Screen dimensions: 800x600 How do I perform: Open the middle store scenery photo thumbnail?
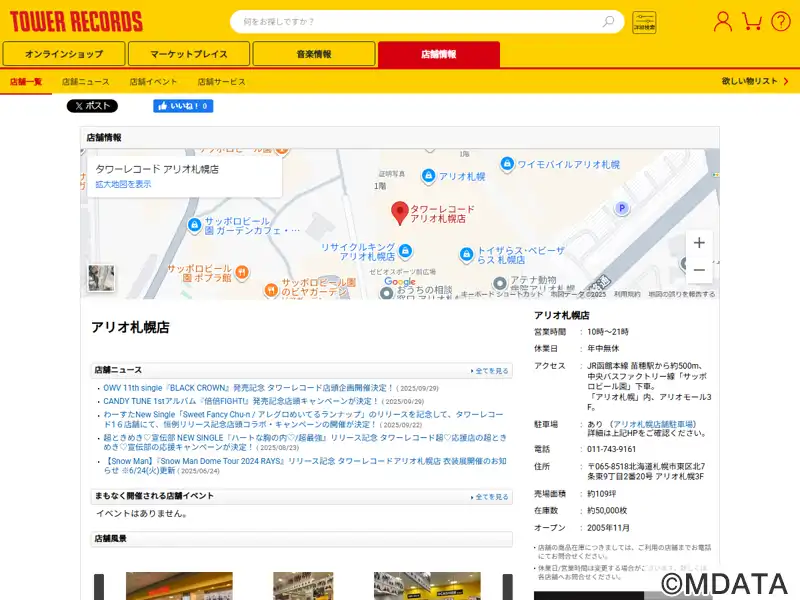[303, 586]
